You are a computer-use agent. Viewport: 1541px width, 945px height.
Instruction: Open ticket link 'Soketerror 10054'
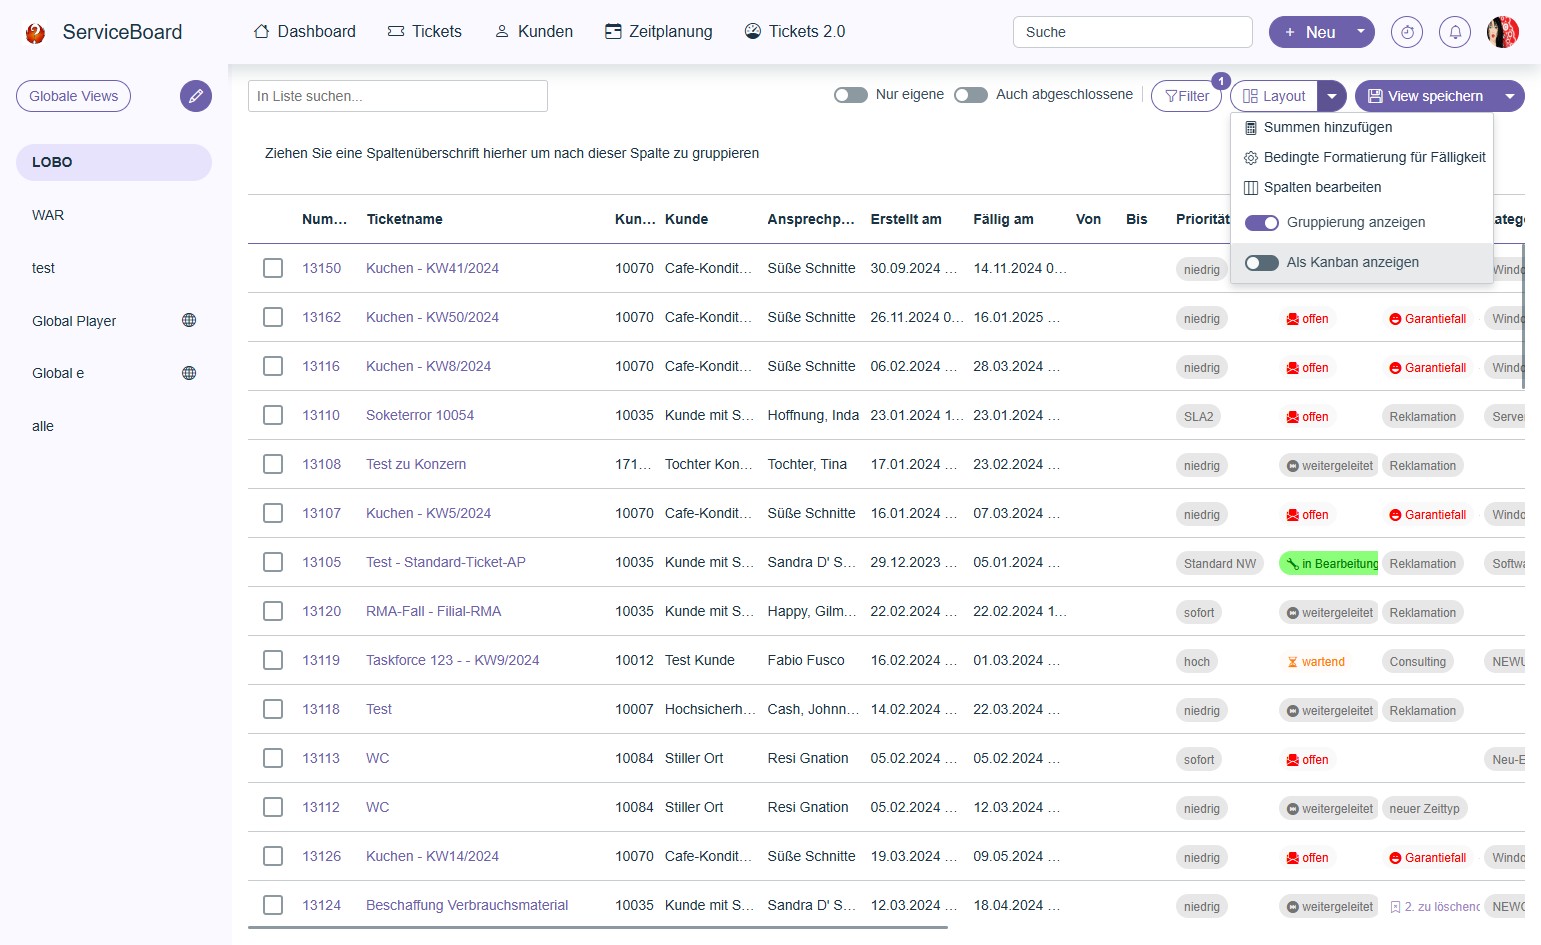pos(420,415)
